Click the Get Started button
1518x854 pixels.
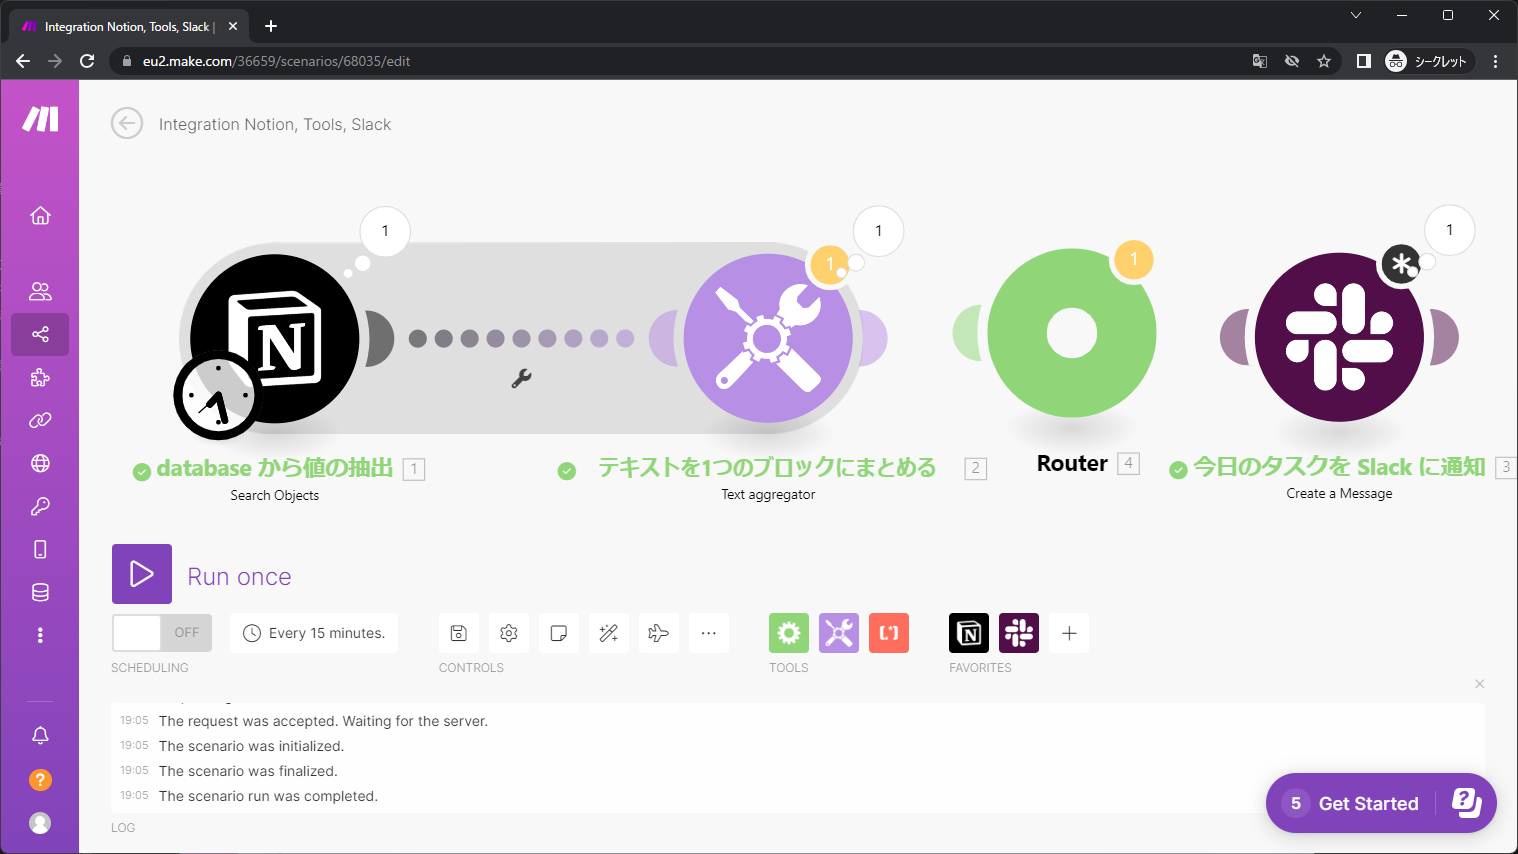(x=1381, y=803)
